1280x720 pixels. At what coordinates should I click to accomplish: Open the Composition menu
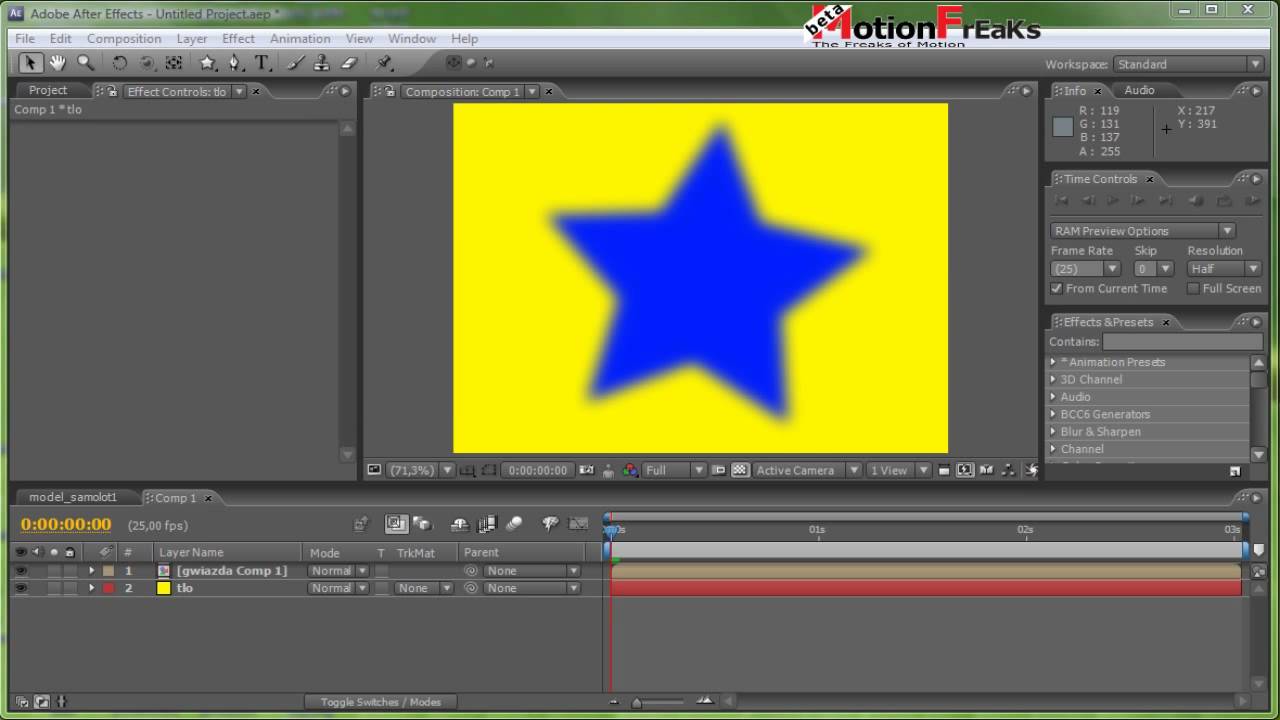pyautogui.click(x=124, y=38)
